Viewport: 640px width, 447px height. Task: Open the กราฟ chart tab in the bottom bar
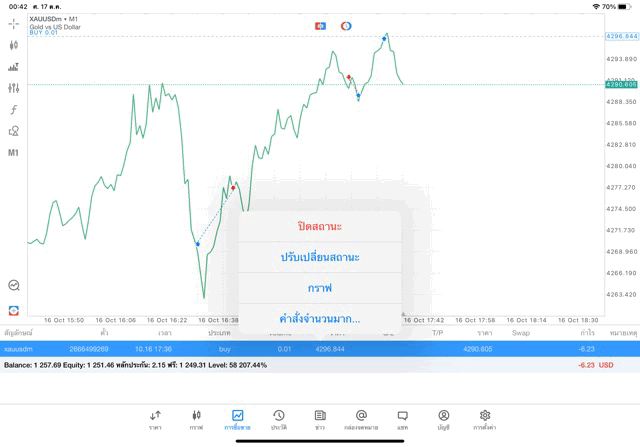click(196, 419)
